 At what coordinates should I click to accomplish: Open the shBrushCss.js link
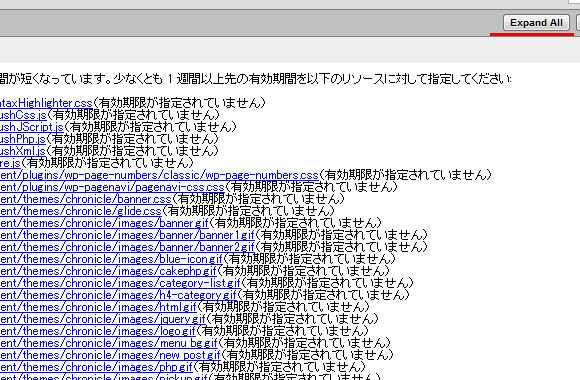click(23, 115)
